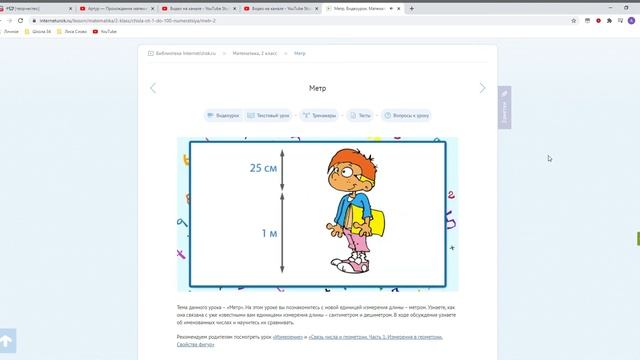Click the library icon in breadcrumb
This screenshot has height=360, width=640.
[x=151, y=53]
